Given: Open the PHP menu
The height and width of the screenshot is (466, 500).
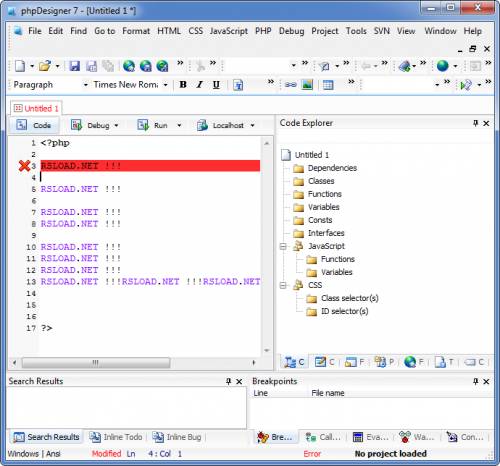Looking at the screenshot, I should point(263,31).
